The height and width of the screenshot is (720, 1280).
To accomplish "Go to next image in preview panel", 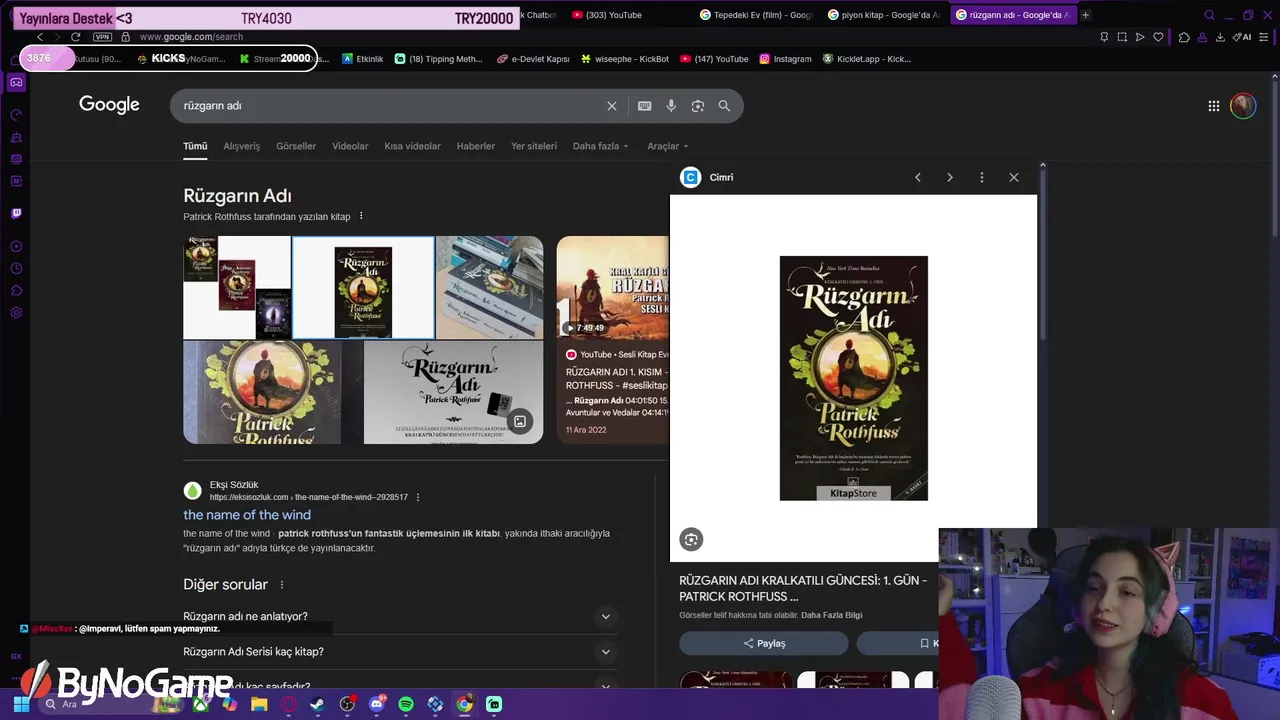I will 950,177.
